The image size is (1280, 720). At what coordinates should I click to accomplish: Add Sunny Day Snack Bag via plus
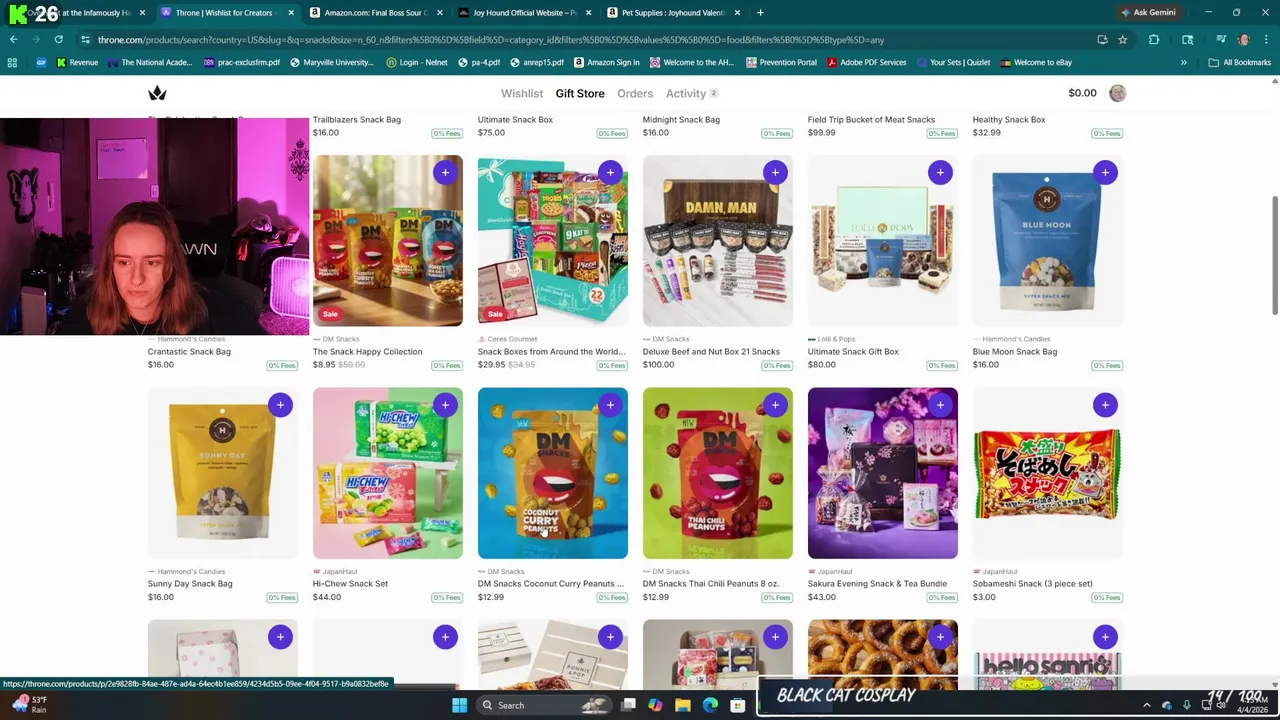point(280,405)
